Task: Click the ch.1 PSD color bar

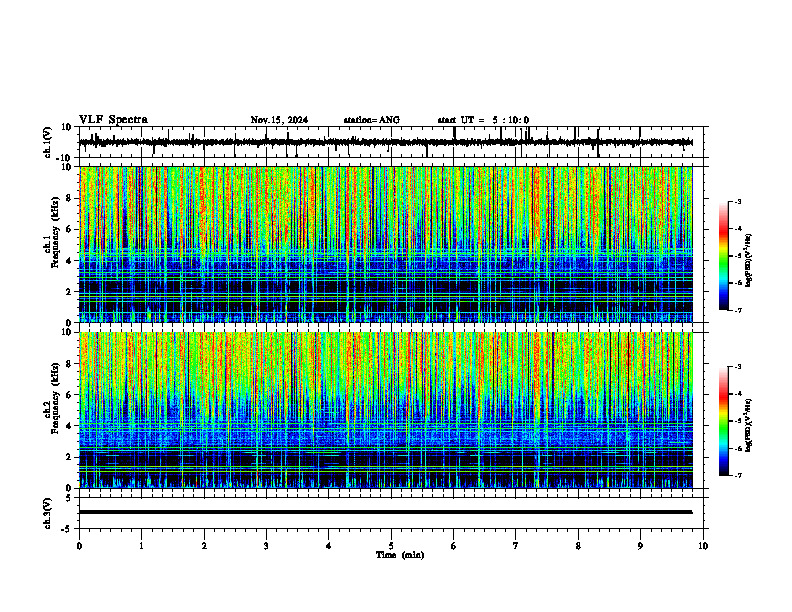Action: coord(723,256)
